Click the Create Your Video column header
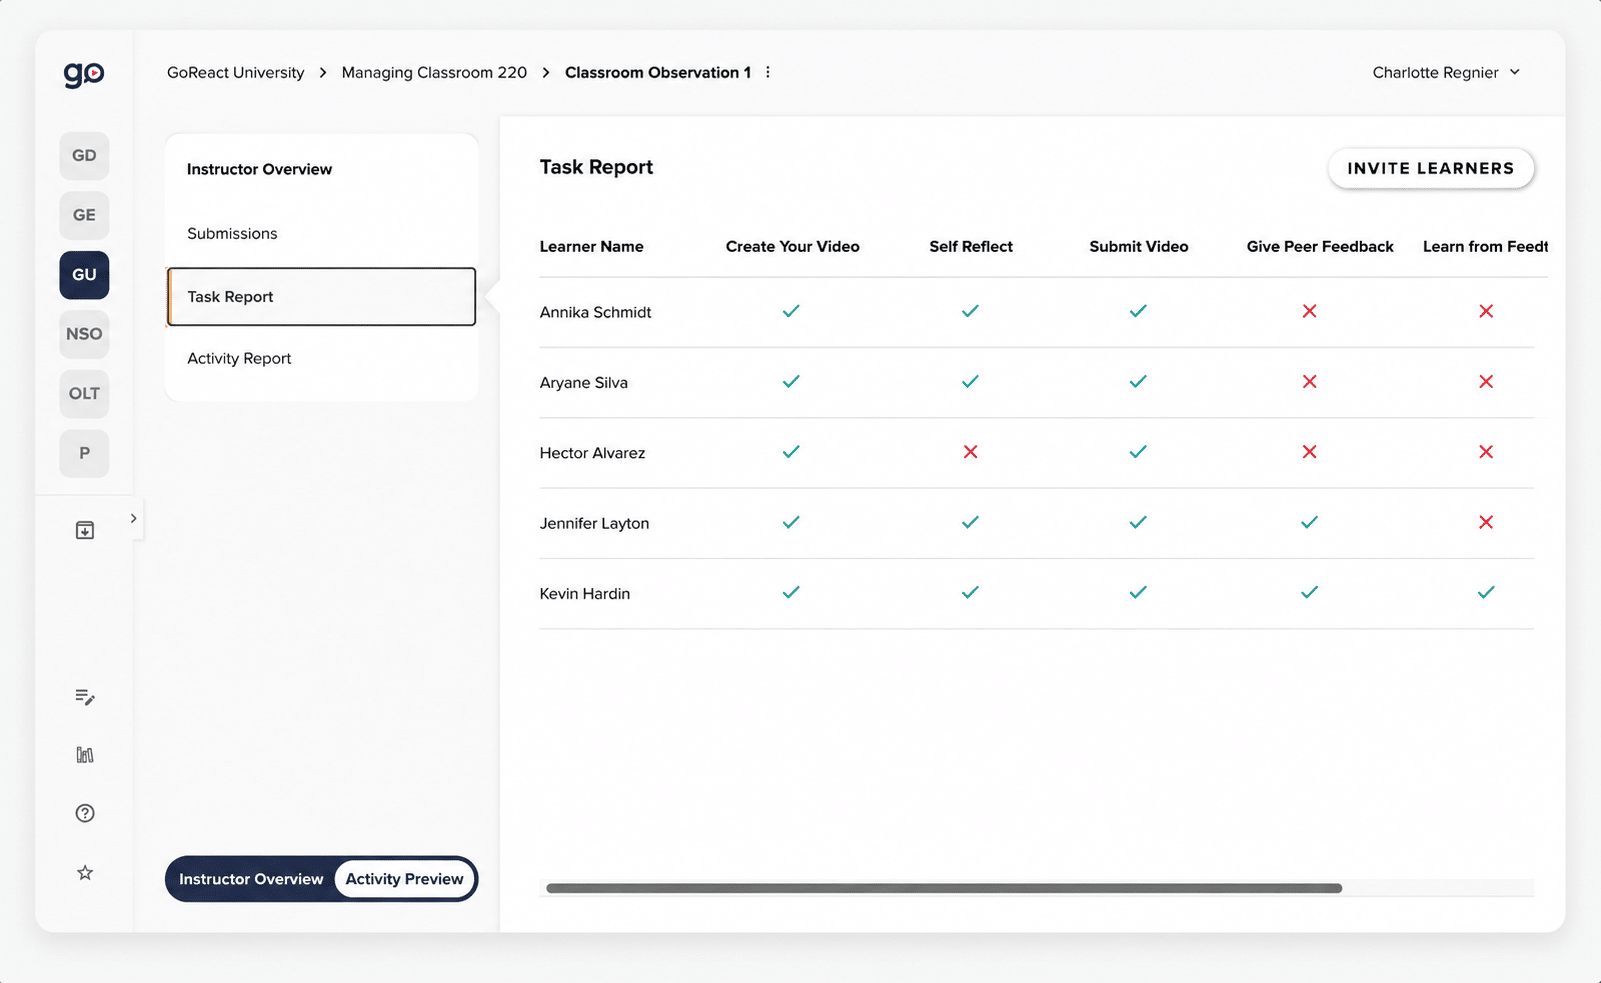Image resolution: width=1601 pixels, height=983 pixels. tap(792, 246)
